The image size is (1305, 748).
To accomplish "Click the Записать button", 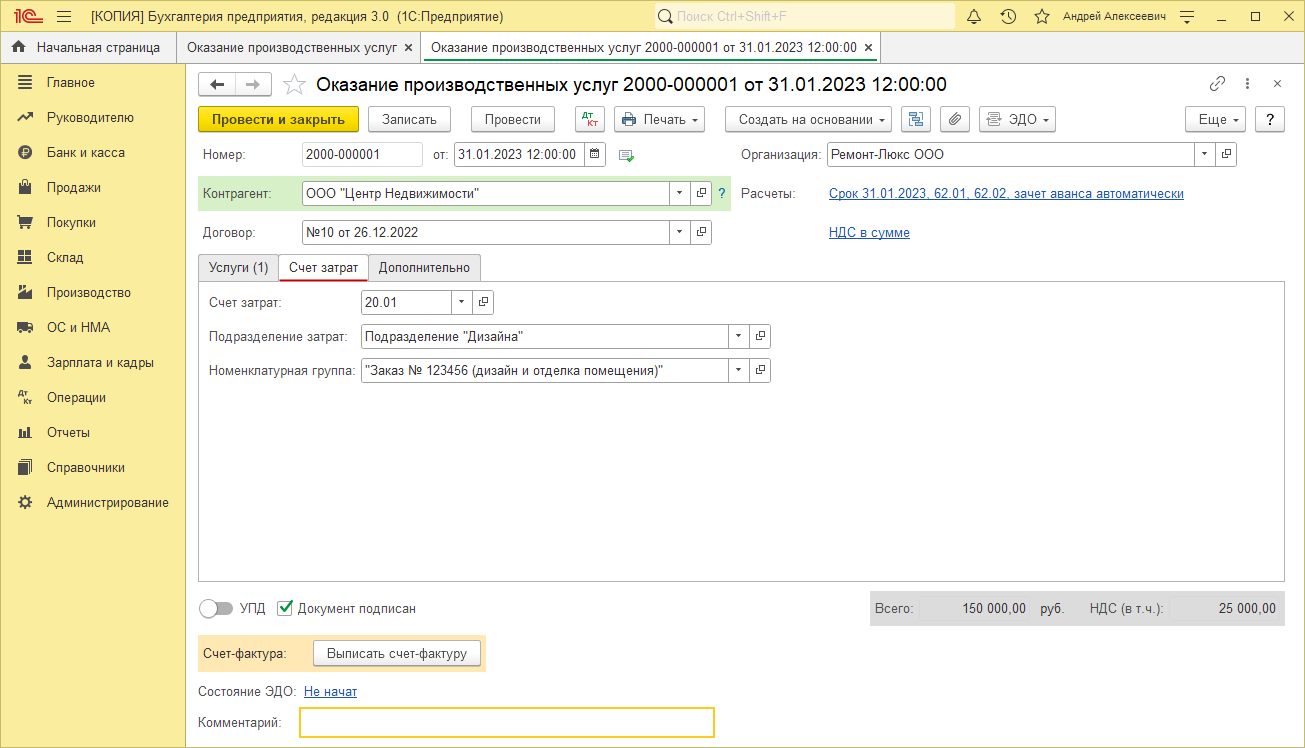I will pos(410,119).
